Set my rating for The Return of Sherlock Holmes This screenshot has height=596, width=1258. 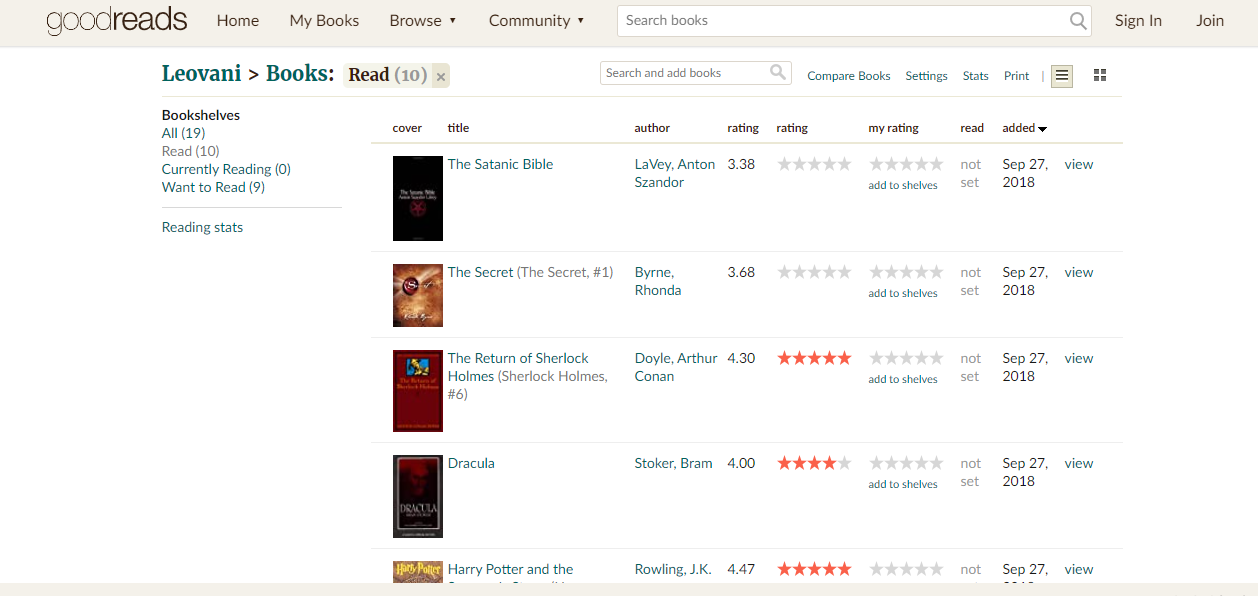tap(906, 358)
